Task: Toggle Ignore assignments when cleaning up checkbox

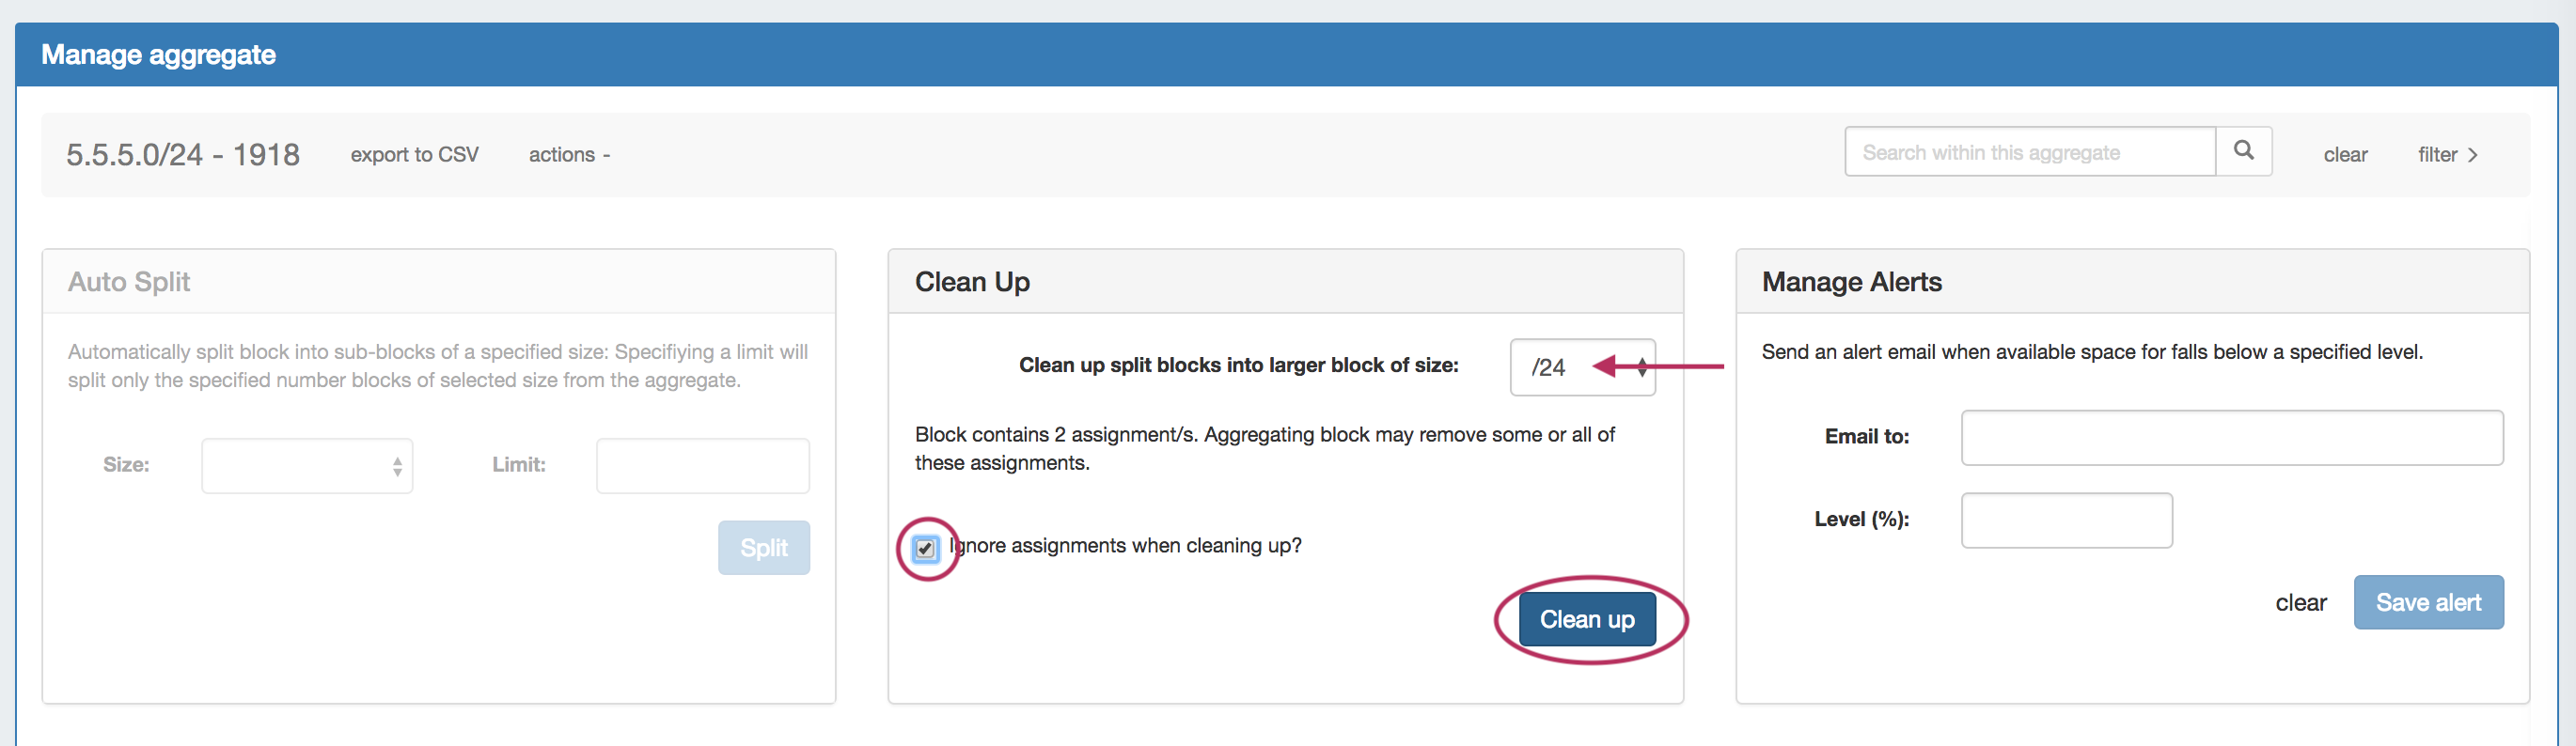Action: [x=925, y=548]
